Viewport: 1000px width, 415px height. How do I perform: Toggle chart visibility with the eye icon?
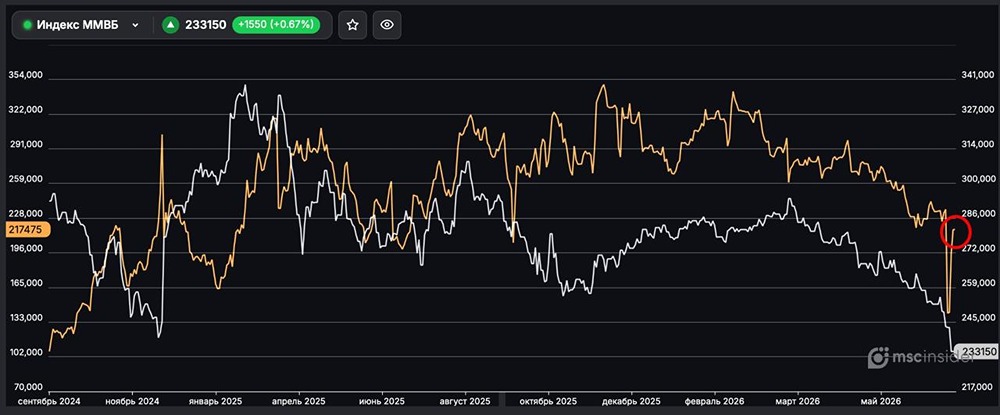click(387, 25)
